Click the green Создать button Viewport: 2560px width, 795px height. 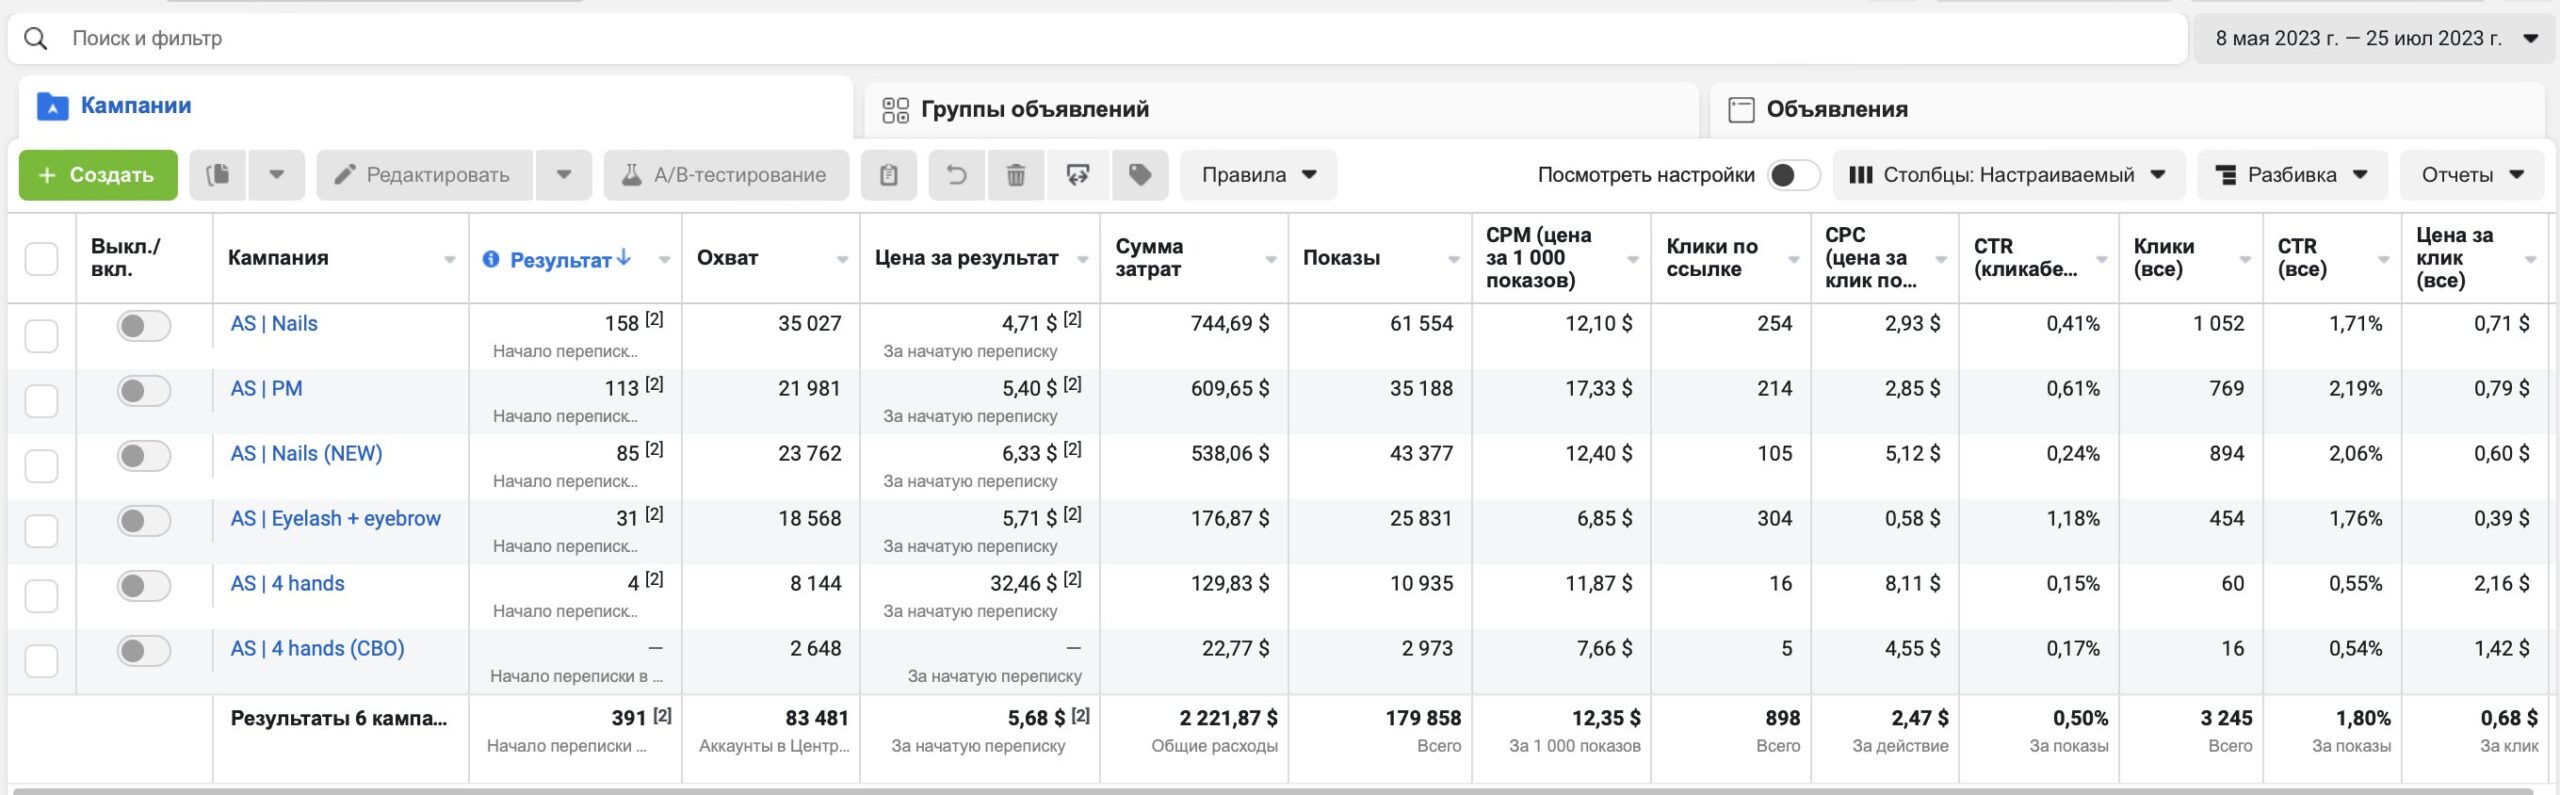[98, 175]
